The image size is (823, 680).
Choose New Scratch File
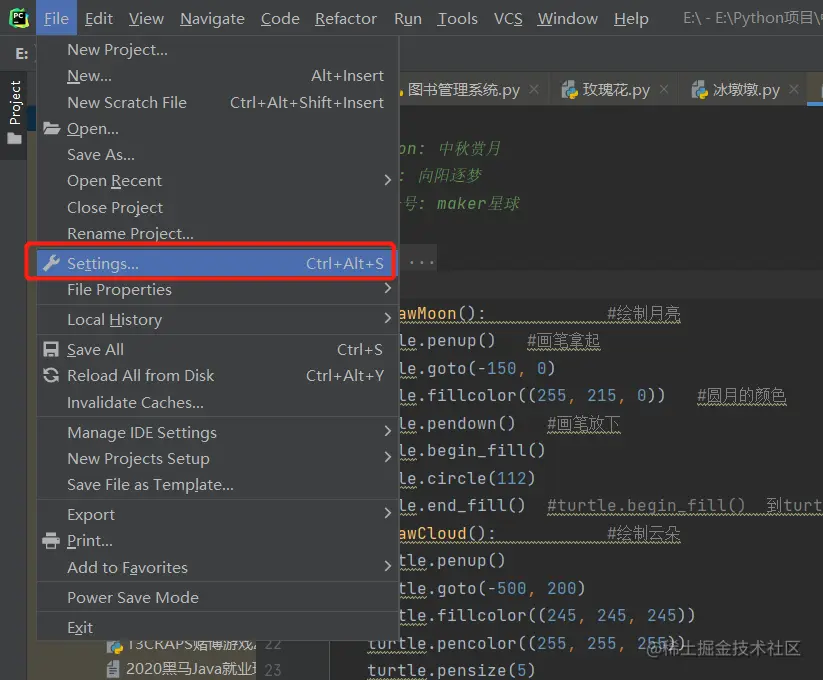[217, 102]
